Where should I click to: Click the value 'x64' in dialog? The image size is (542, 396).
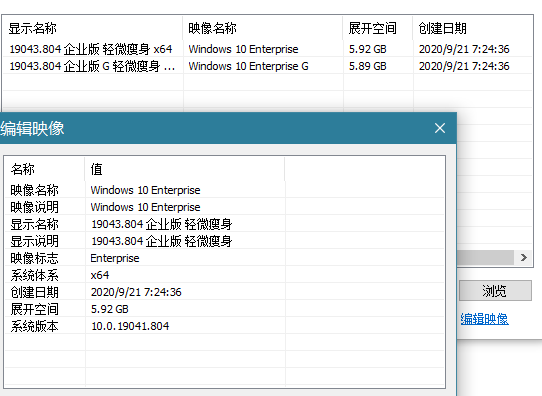100,275
